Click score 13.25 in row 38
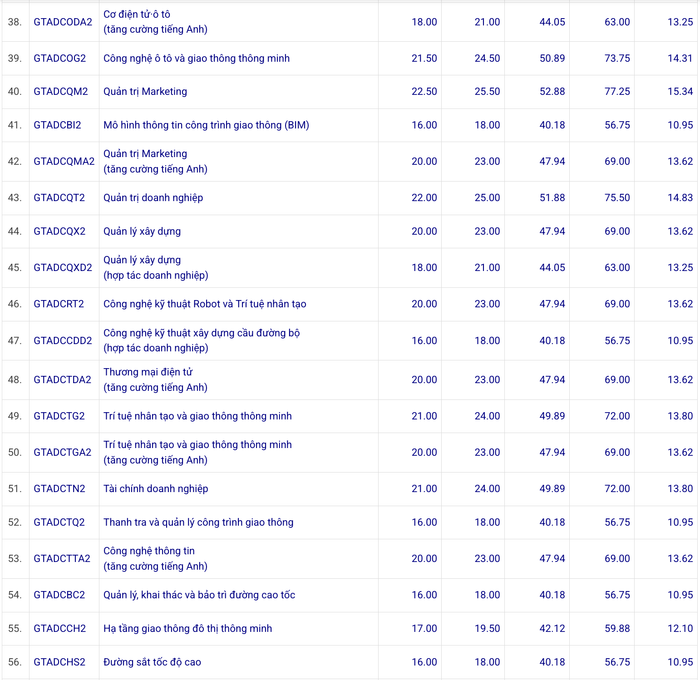The image size is (700, 680). pyautogui.click(x=680, y=22)
